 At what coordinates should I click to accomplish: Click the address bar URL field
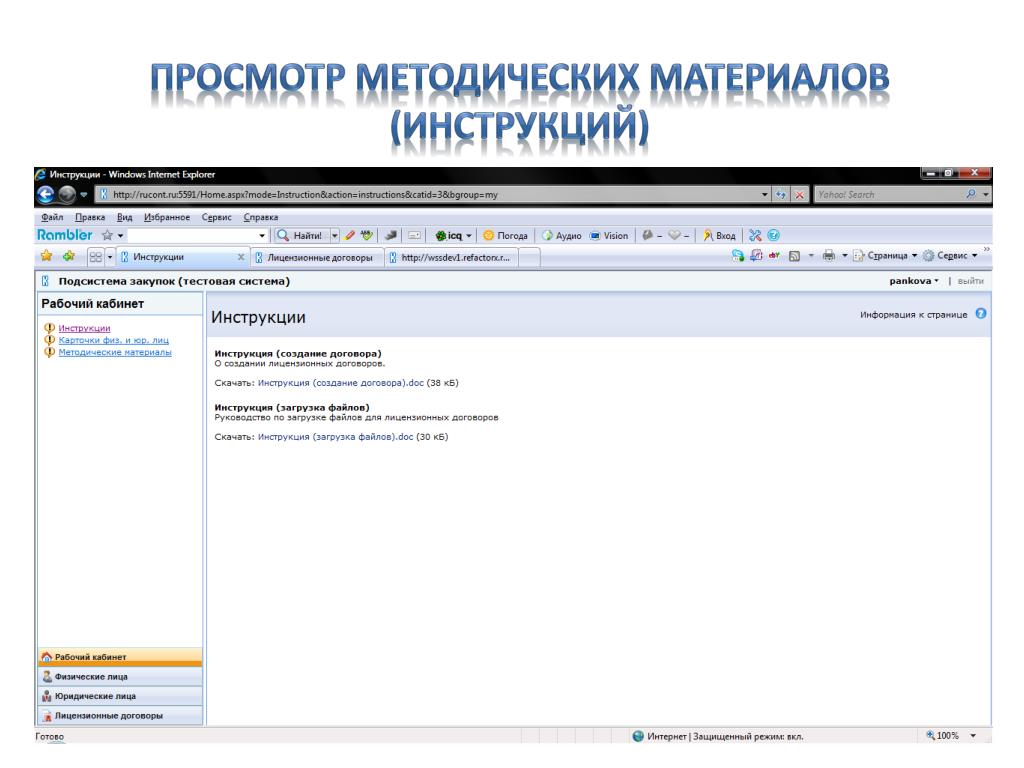pos(431,195)
